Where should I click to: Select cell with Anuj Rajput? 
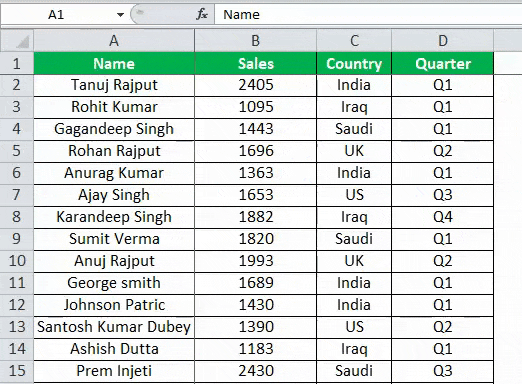point(114,261)
